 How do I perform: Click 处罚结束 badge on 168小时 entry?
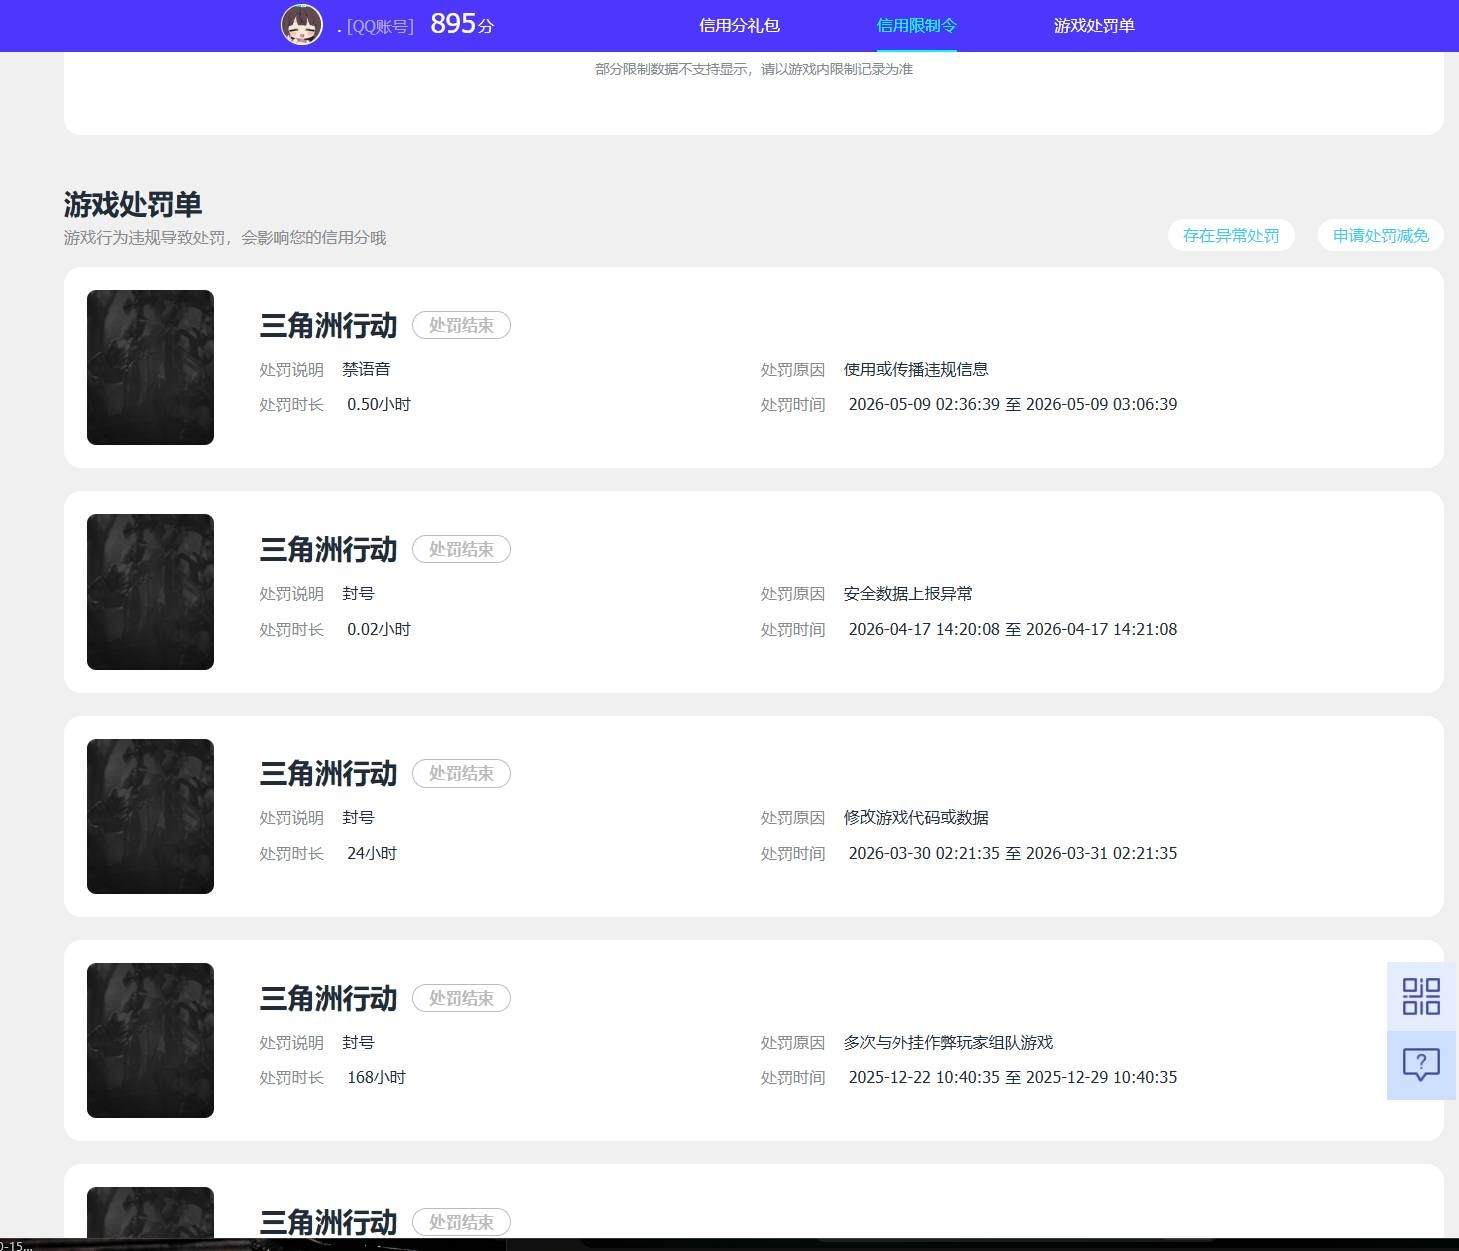click(461, 998)
